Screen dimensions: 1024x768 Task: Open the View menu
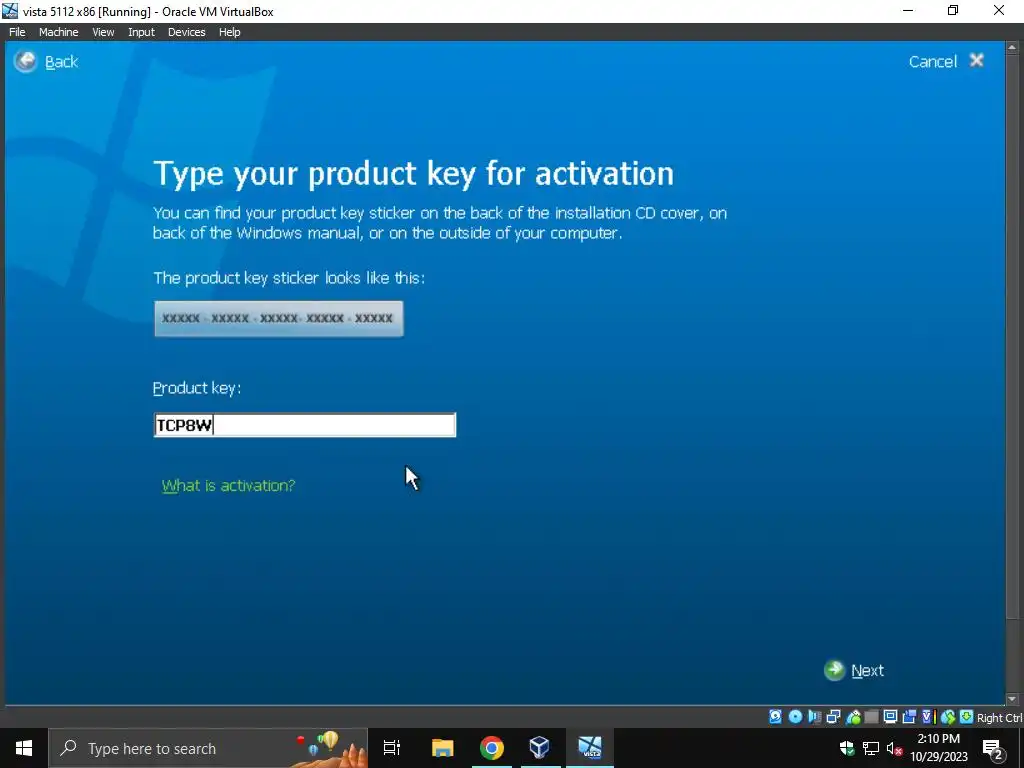coord(103,32)
